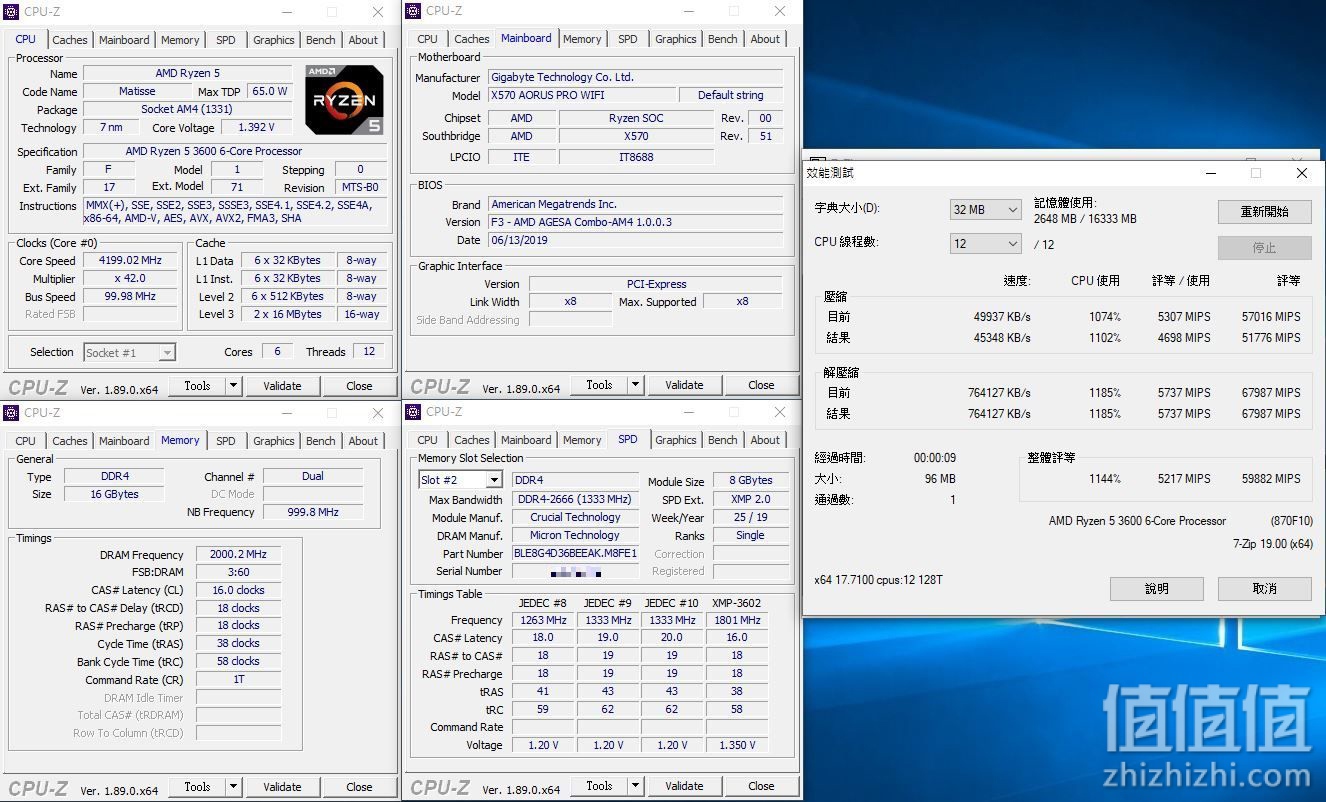Click the XMP-3602 frequency cell 1801 MHz
This screenshot has height=802, width=1326.
[737, 620]
